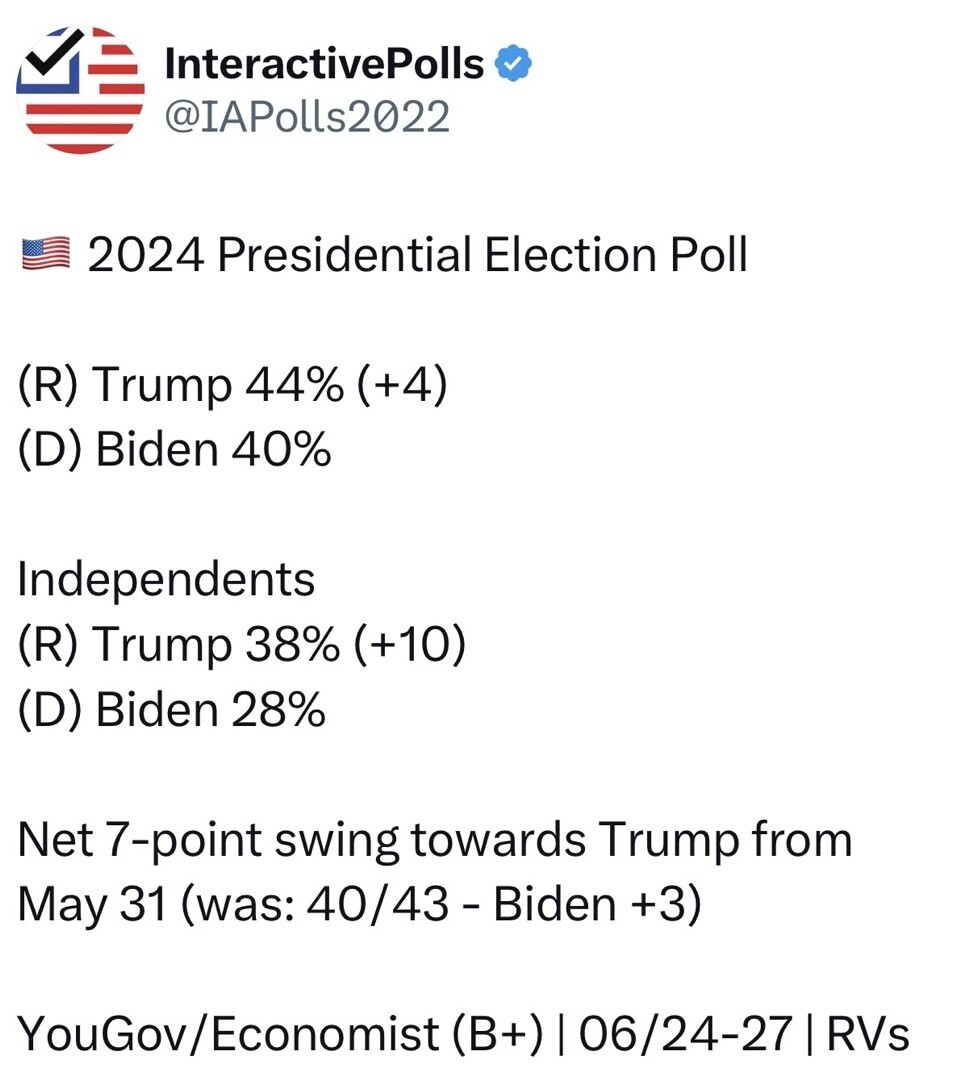953x1077 pixels.
Task: Click the YouGov/Economist pollster name
Action: (x=228, y=1034)
